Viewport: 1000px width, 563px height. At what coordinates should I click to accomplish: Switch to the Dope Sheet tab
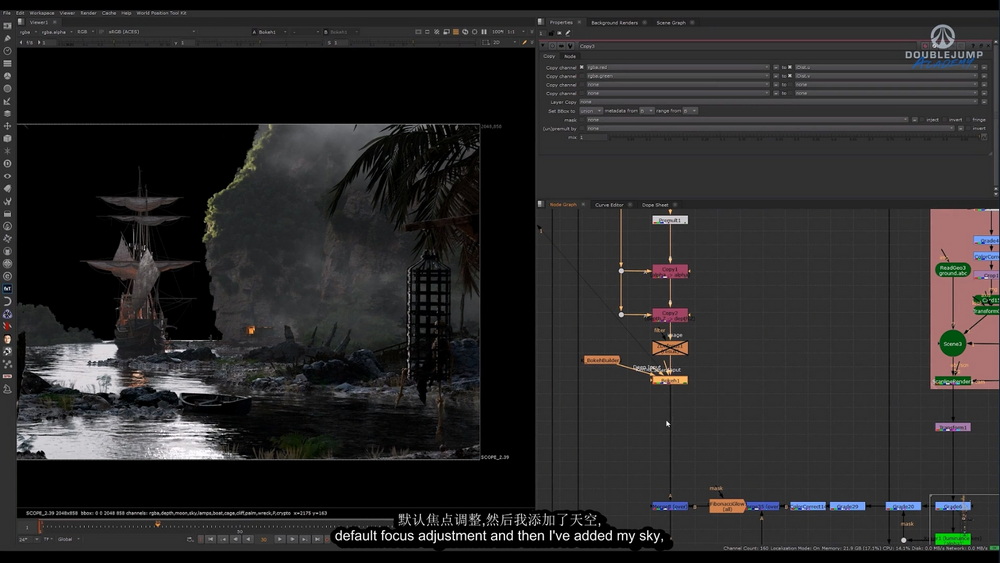click(655, 205)
